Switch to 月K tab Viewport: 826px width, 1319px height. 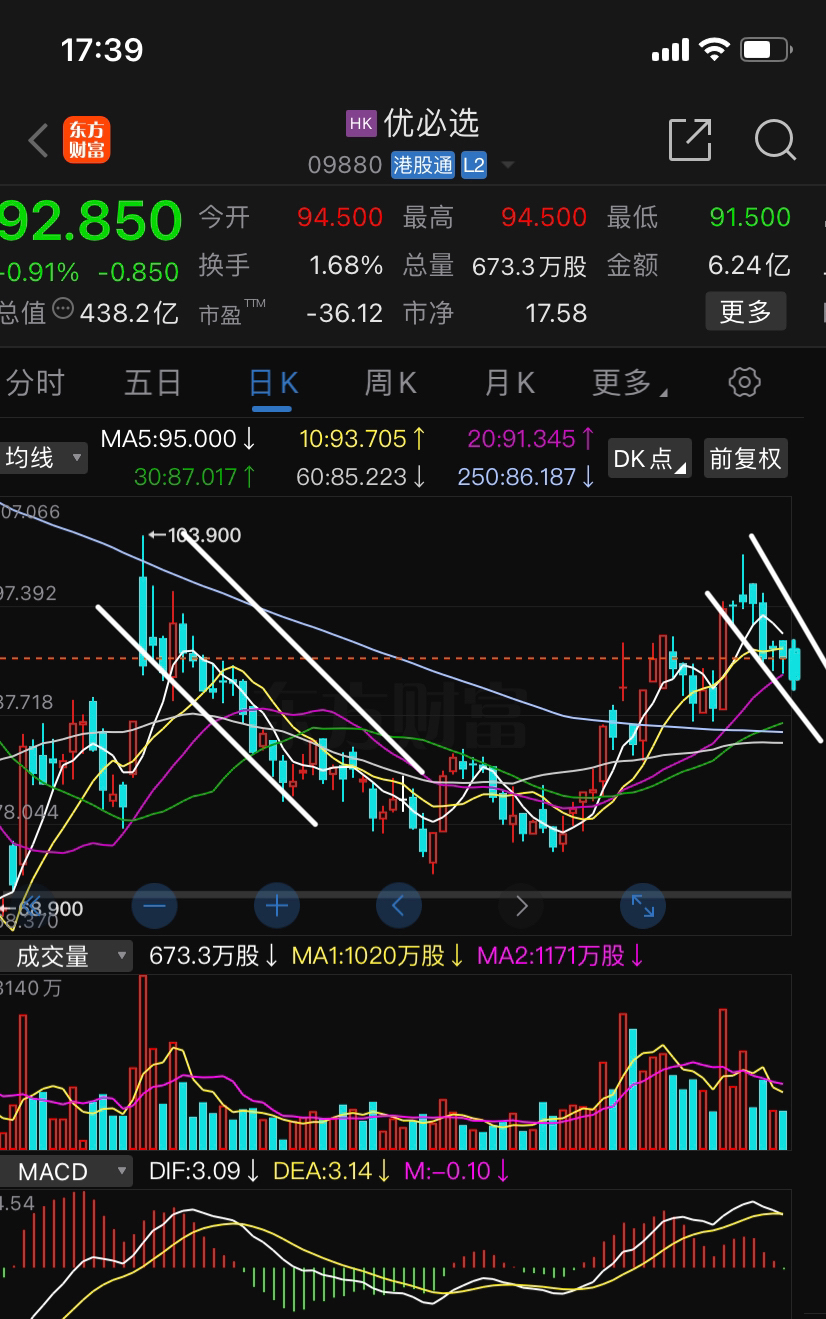tap(510, 383)
